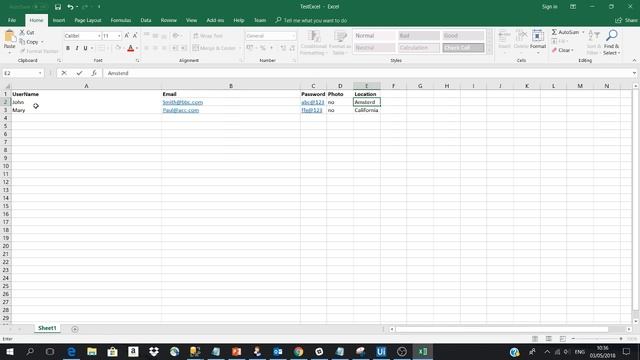Viewport: 640px width, 360px height.
Task: Select the UserName header cell
Action: 86,94
